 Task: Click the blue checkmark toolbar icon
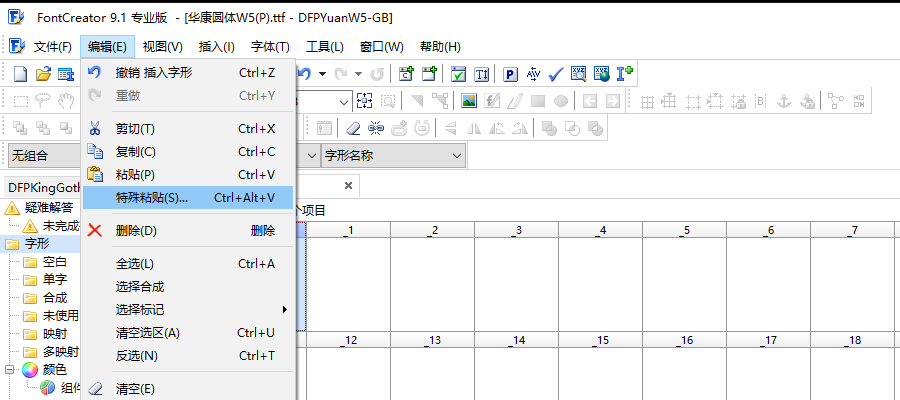click(x=556, y=74)
